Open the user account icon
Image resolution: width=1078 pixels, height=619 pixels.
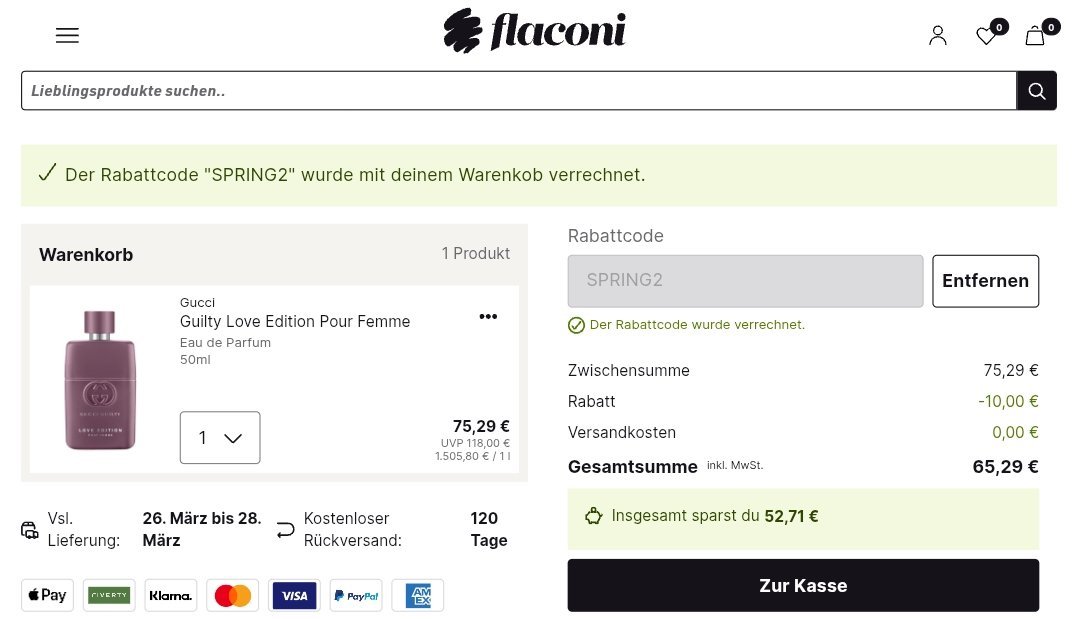tap(937, 36)
